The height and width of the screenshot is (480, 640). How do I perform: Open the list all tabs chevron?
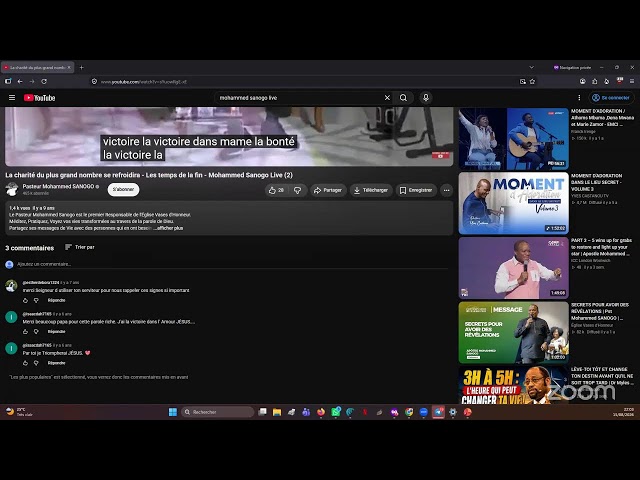(x=531, y=67)
